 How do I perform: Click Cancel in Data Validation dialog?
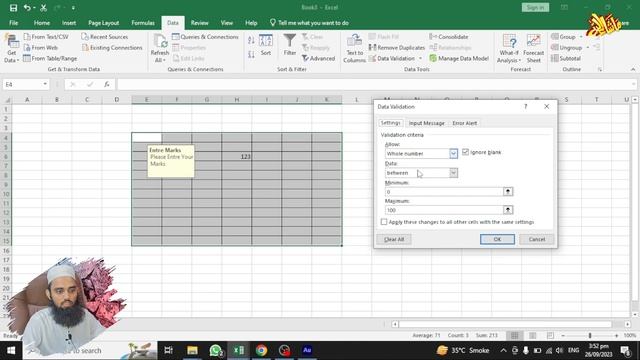click(537, 239)
